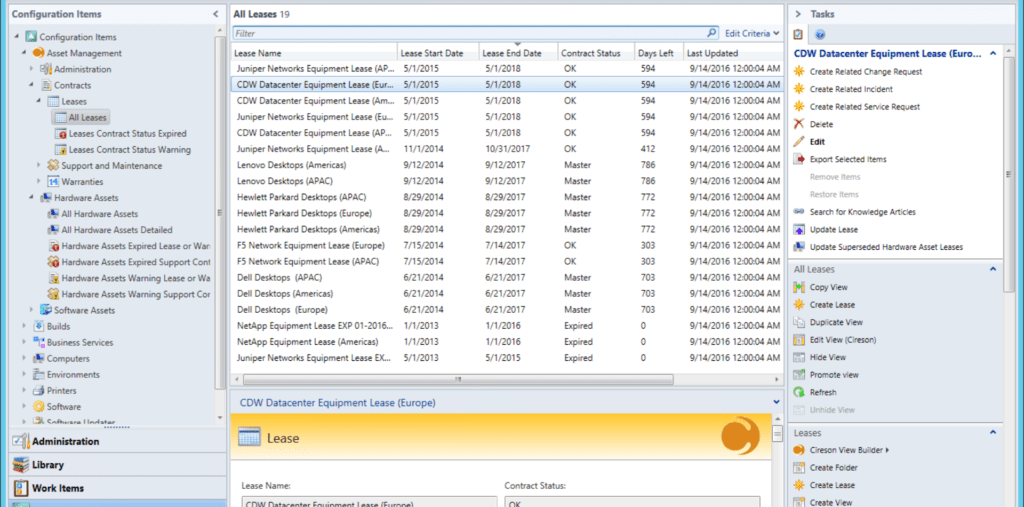Image resolution: width=1024 pixels, height=507 pixels.
Task: Collapse the lease details preview chevron
Action: 776,402
